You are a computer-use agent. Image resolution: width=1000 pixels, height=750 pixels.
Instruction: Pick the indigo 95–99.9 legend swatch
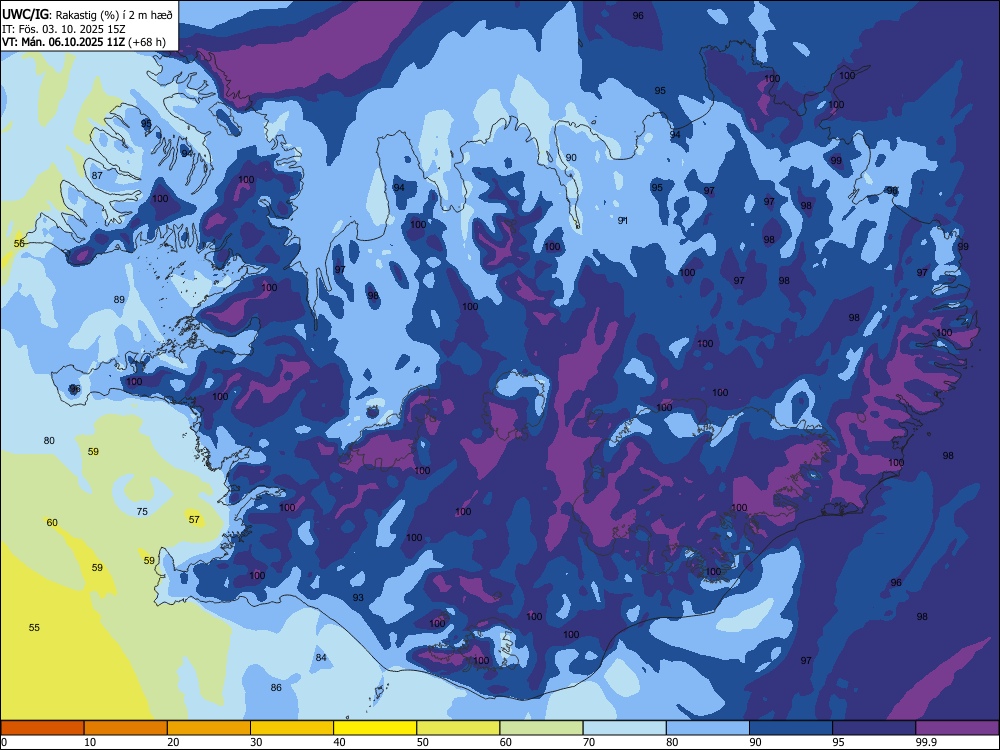point(874,728)
